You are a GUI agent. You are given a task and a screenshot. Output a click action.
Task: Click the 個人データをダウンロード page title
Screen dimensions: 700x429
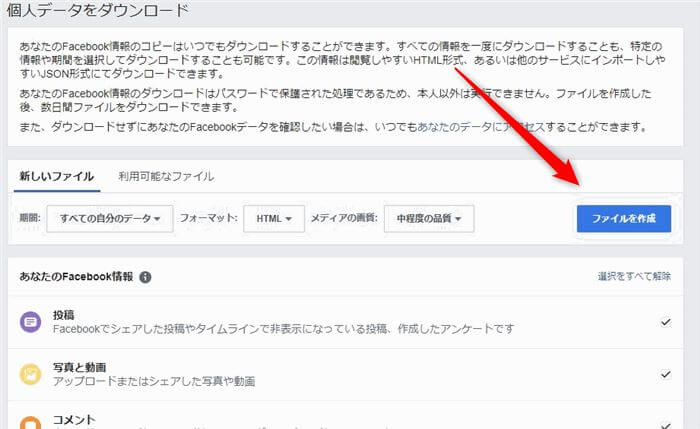pos(98,10)
